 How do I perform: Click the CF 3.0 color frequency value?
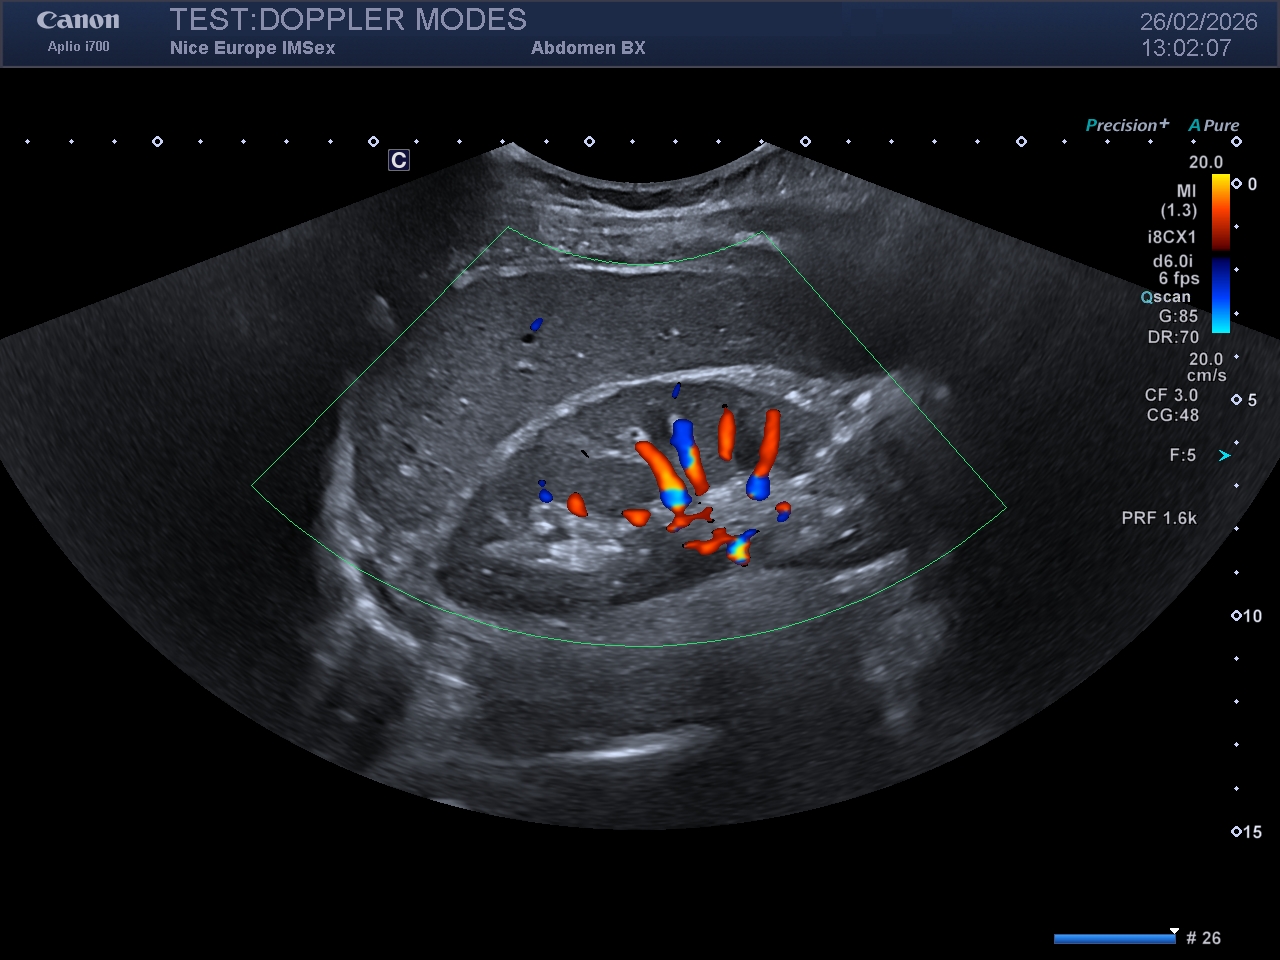[x=1171, y=395]
